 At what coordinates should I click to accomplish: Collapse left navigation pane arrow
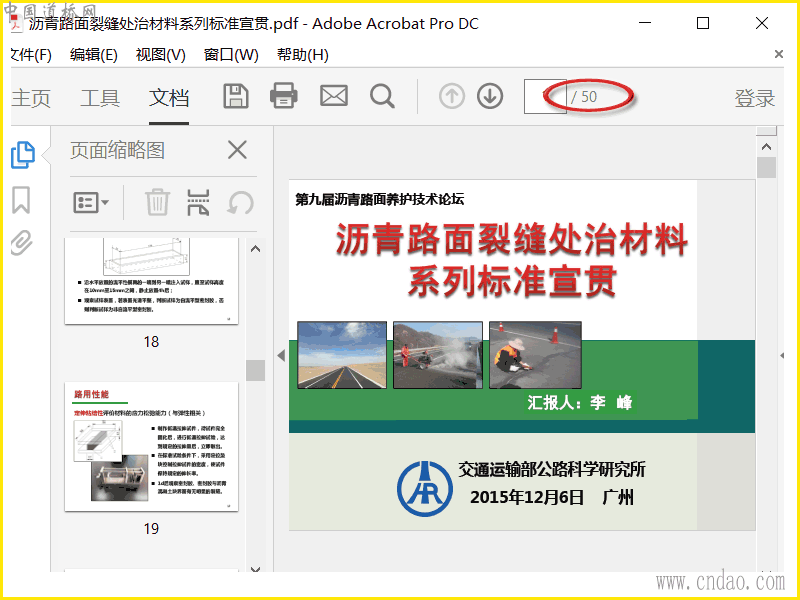(281, 356)
